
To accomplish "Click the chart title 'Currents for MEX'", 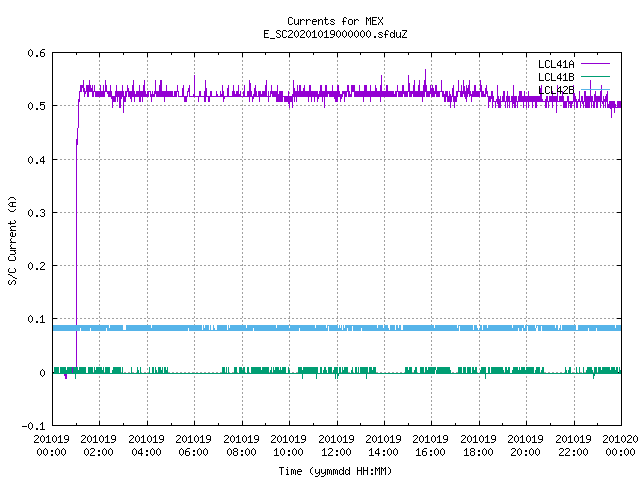I will [335, 21].
